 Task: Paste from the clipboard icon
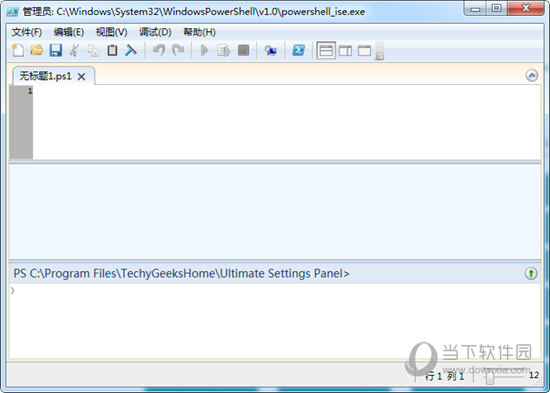coord(112,51)
